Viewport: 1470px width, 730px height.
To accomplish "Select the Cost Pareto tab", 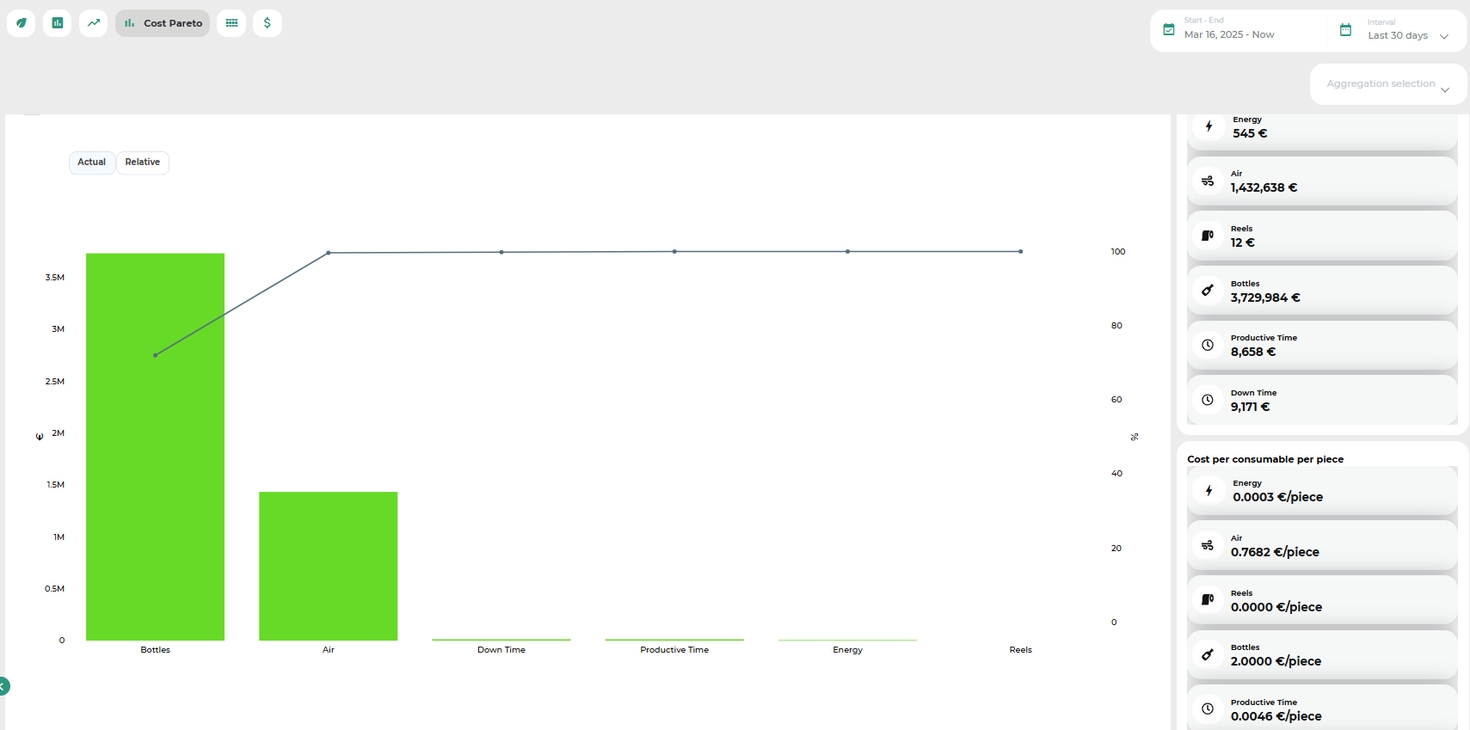I will click(x=163, y=23).
